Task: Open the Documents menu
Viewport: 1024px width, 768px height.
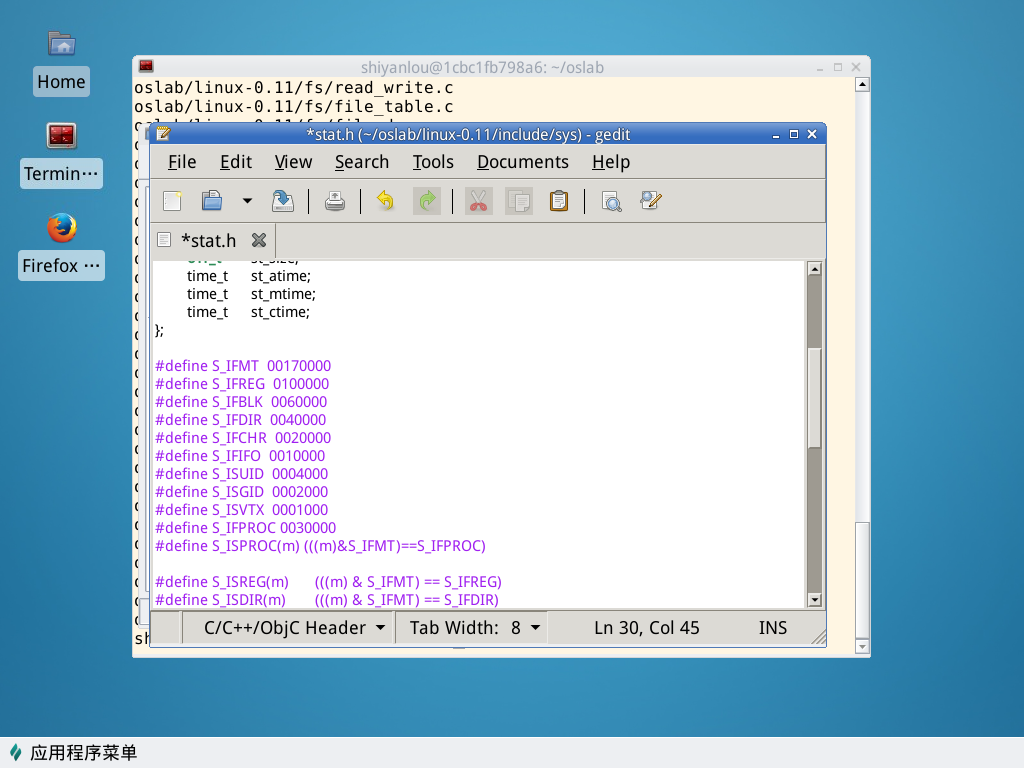Action: [522, 162]
